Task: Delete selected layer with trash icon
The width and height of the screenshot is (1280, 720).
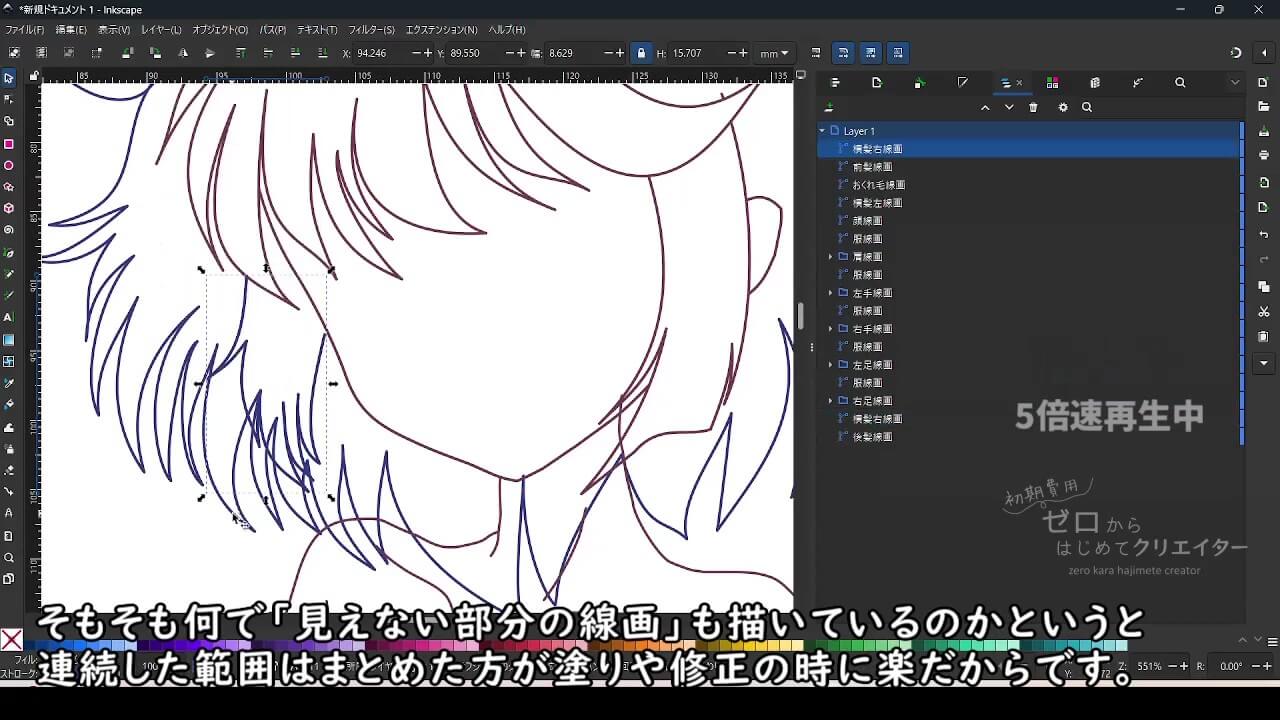Action: coord(1033,108)
